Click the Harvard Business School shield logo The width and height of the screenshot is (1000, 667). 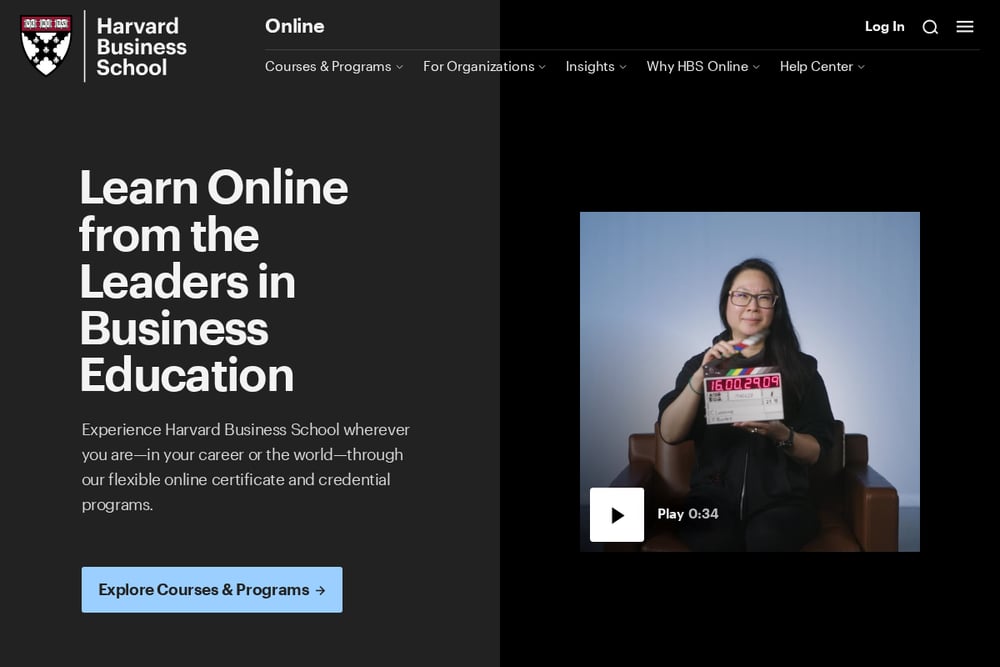coord(45,45)
